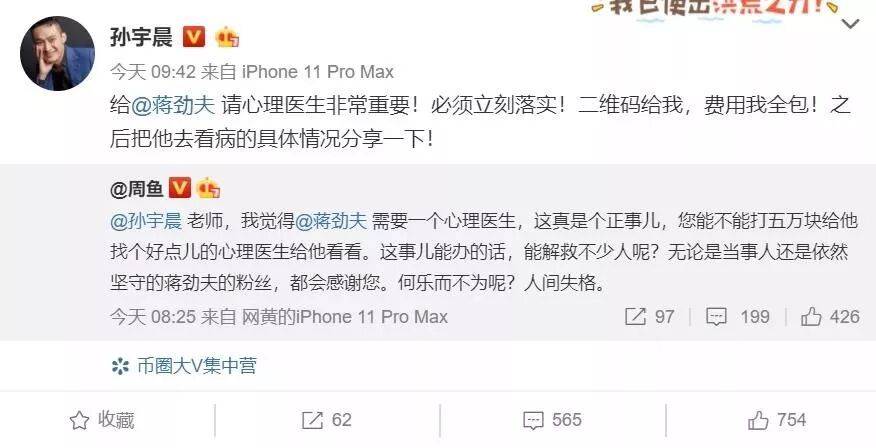Viewport: 876px width, 448px height.
Task: Like the main post with 754 likes
Action: point(778,420)
